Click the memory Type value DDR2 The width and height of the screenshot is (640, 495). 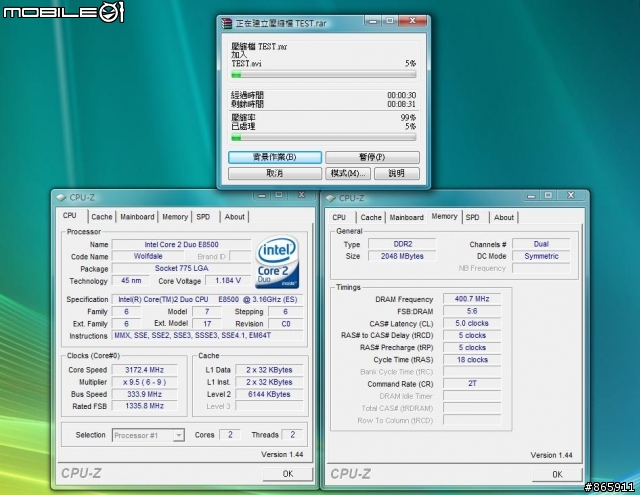tap(402, 244)
